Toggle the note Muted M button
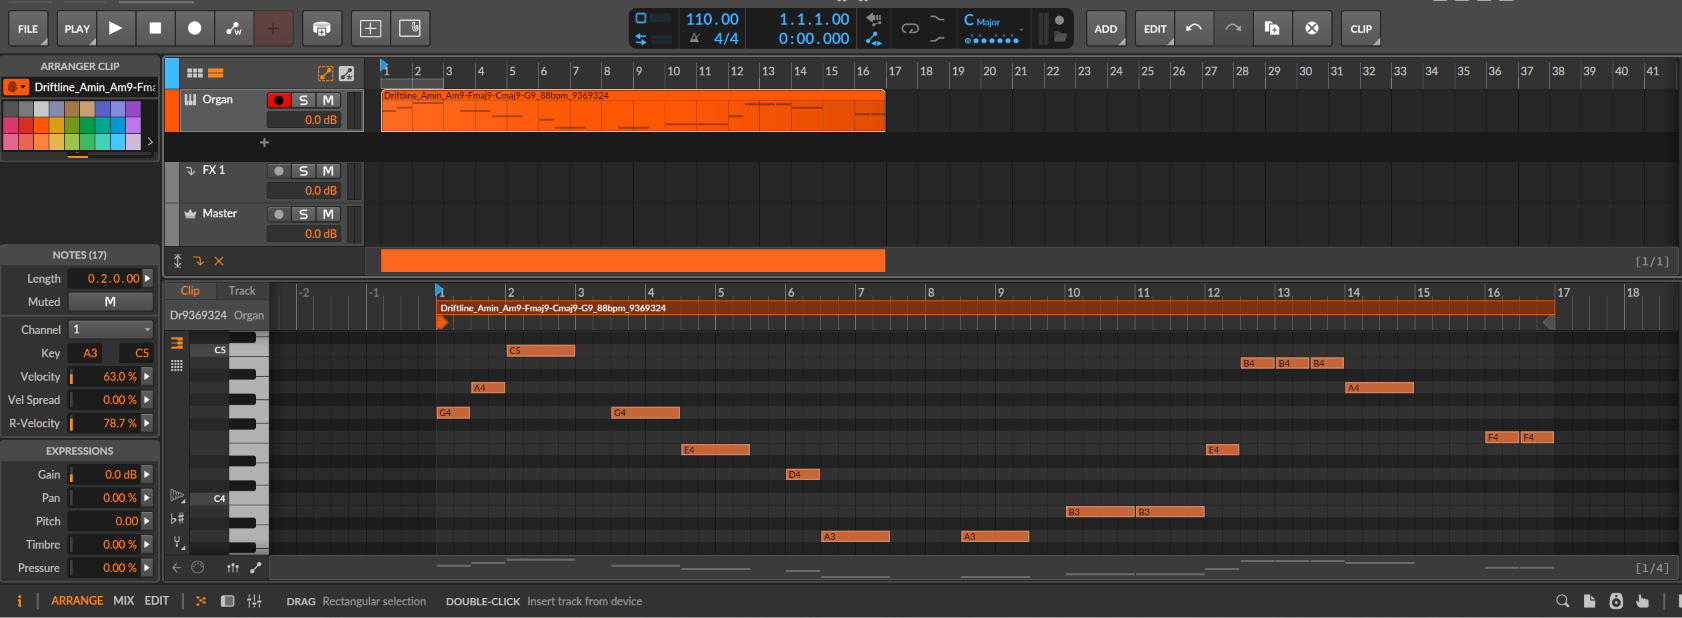1682x618 pixels. pyautogui.click(x=110, y=302)
